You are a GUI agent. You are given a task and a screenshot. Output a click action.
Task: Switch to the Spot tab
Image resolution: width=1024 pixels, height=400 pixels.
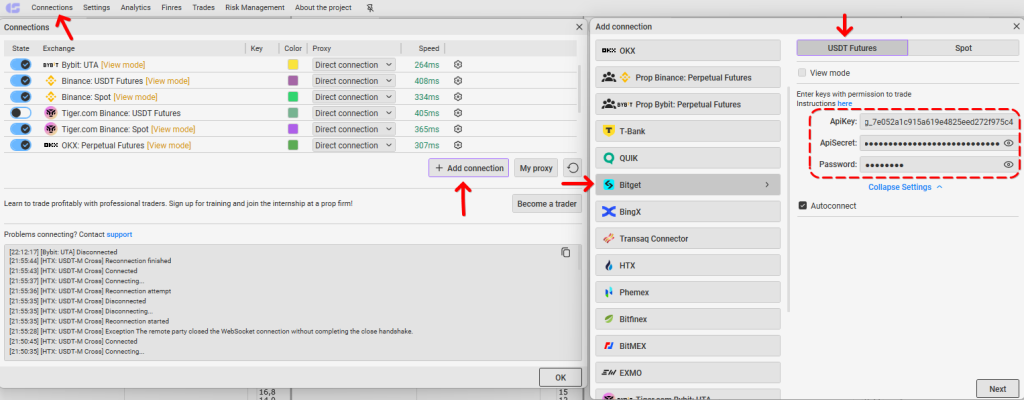point(963,47)
